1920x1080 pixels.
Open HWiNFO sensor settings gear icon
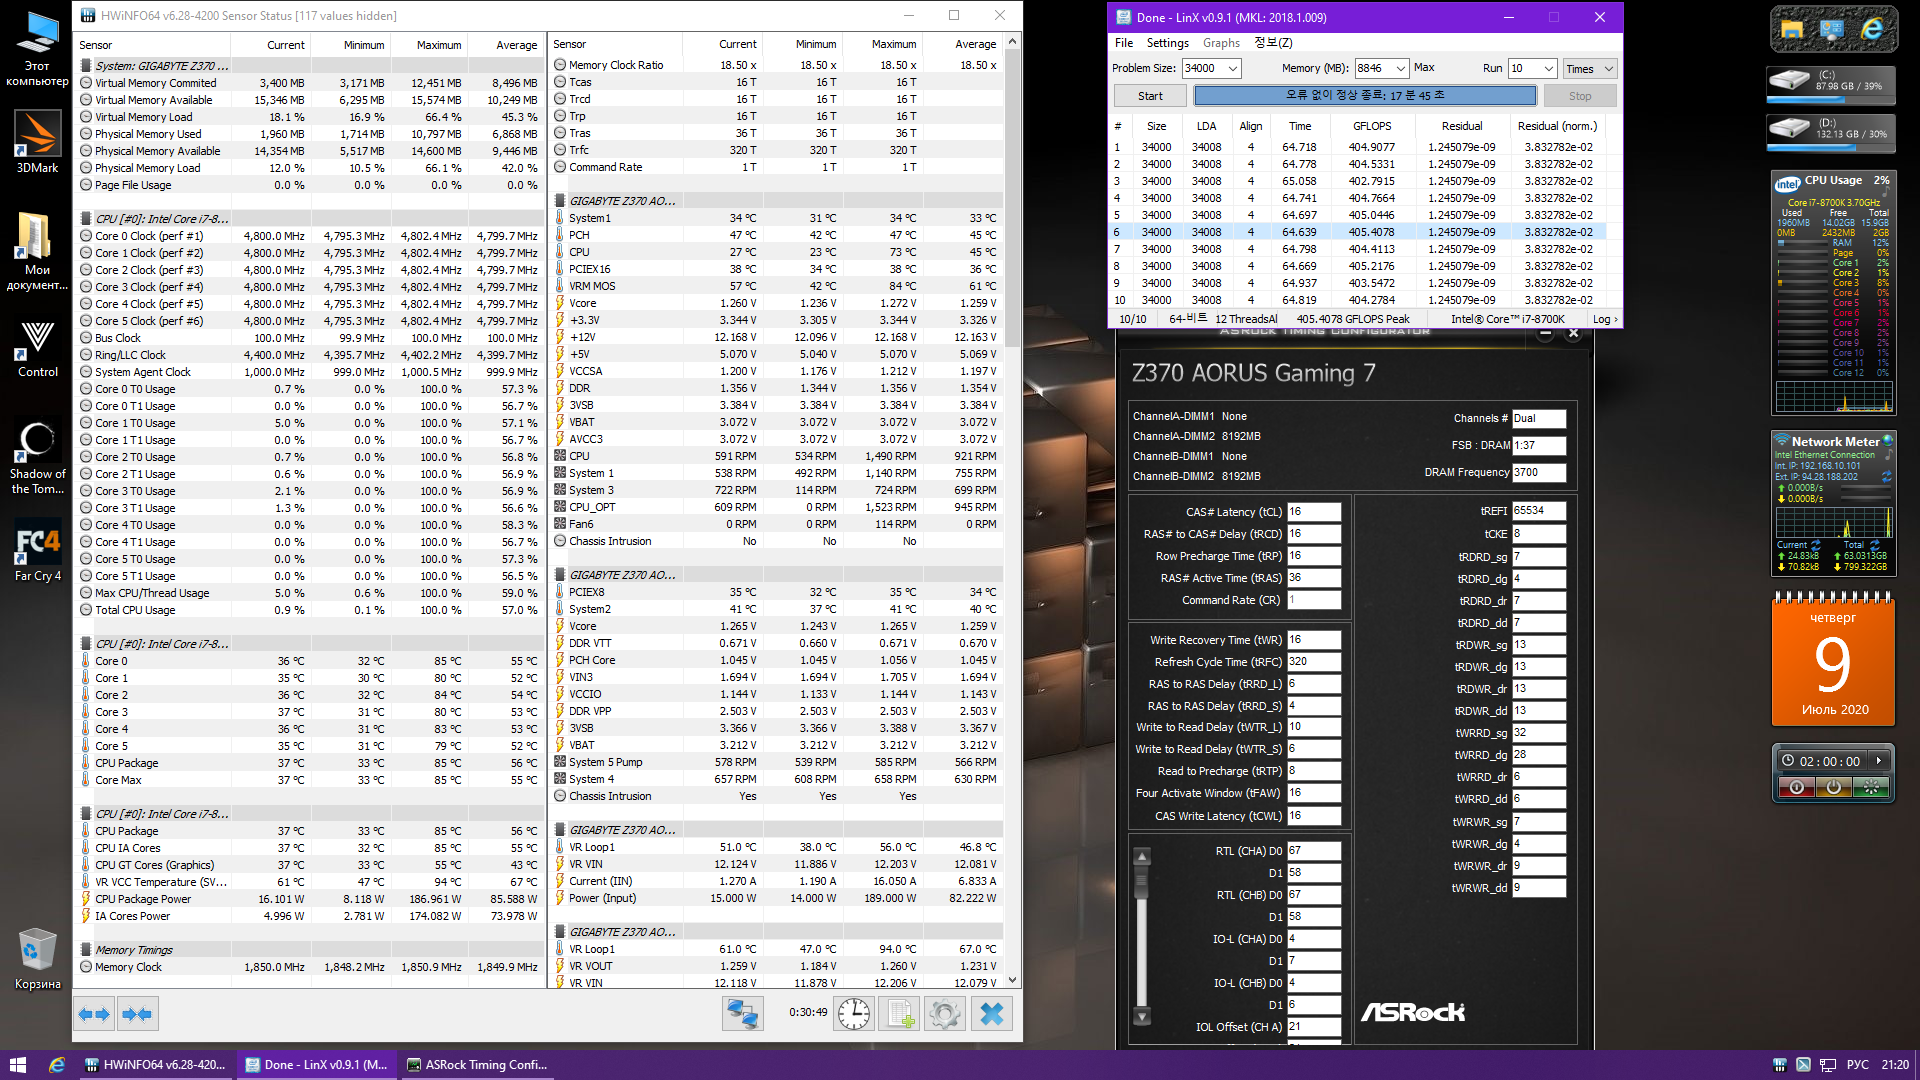coord(944,1014)
